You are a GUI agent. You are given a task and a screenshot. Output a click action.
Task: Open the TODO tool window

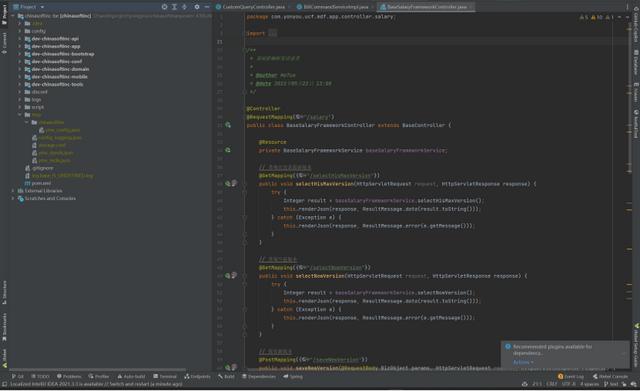(40, 376)
